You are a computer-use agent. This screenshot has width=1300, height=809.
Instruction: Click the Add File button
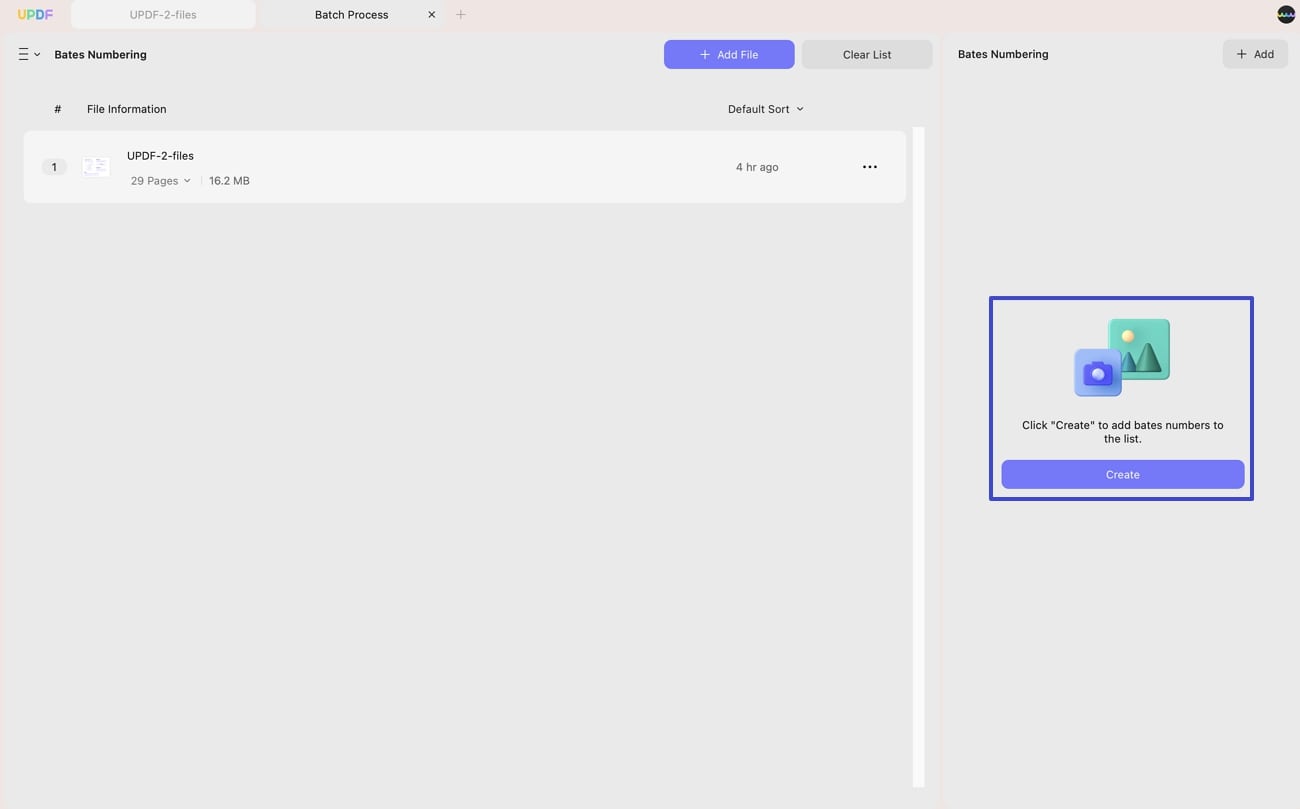(729, 55)
